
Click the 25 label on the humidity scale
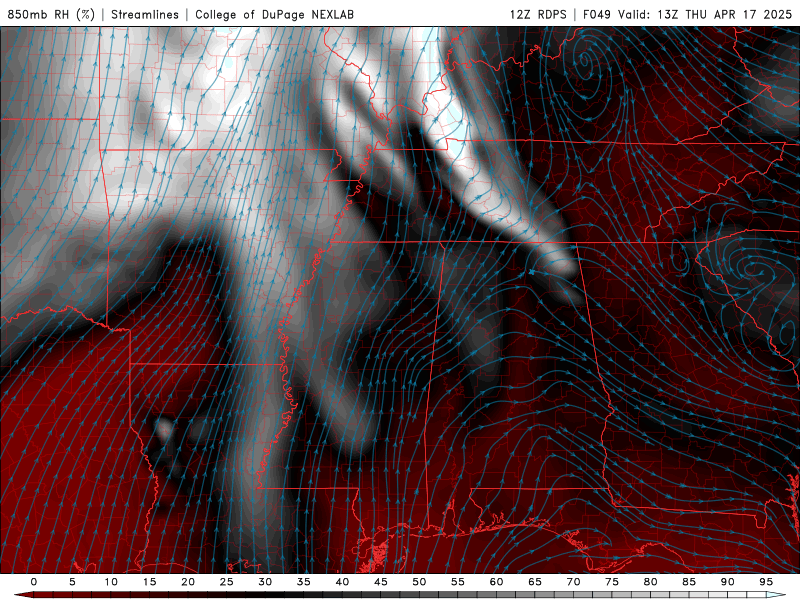point(227,582)
